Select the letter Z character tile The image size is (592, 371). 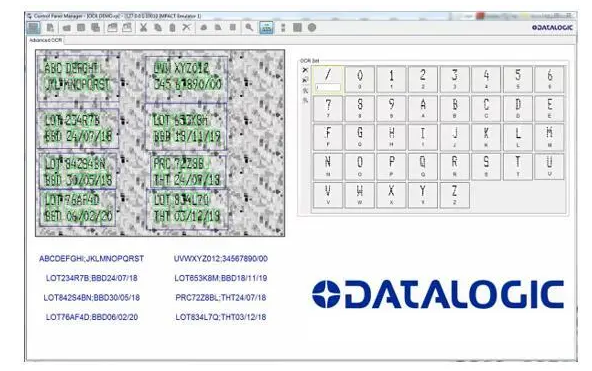[455, 195]
